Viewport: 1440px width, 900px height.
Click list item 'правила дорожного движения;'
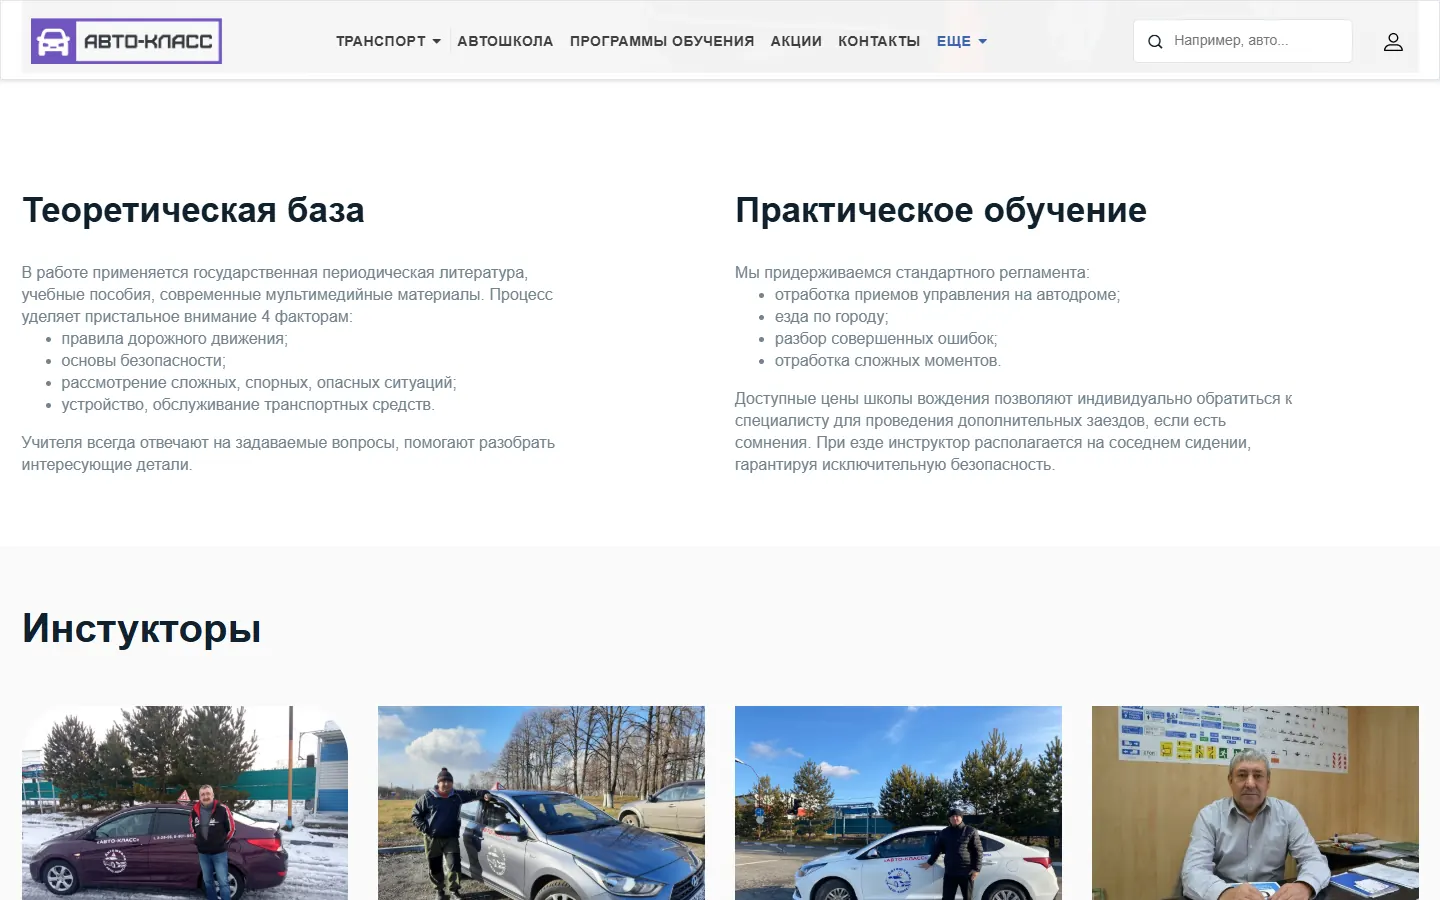click(x=175, y=339)
